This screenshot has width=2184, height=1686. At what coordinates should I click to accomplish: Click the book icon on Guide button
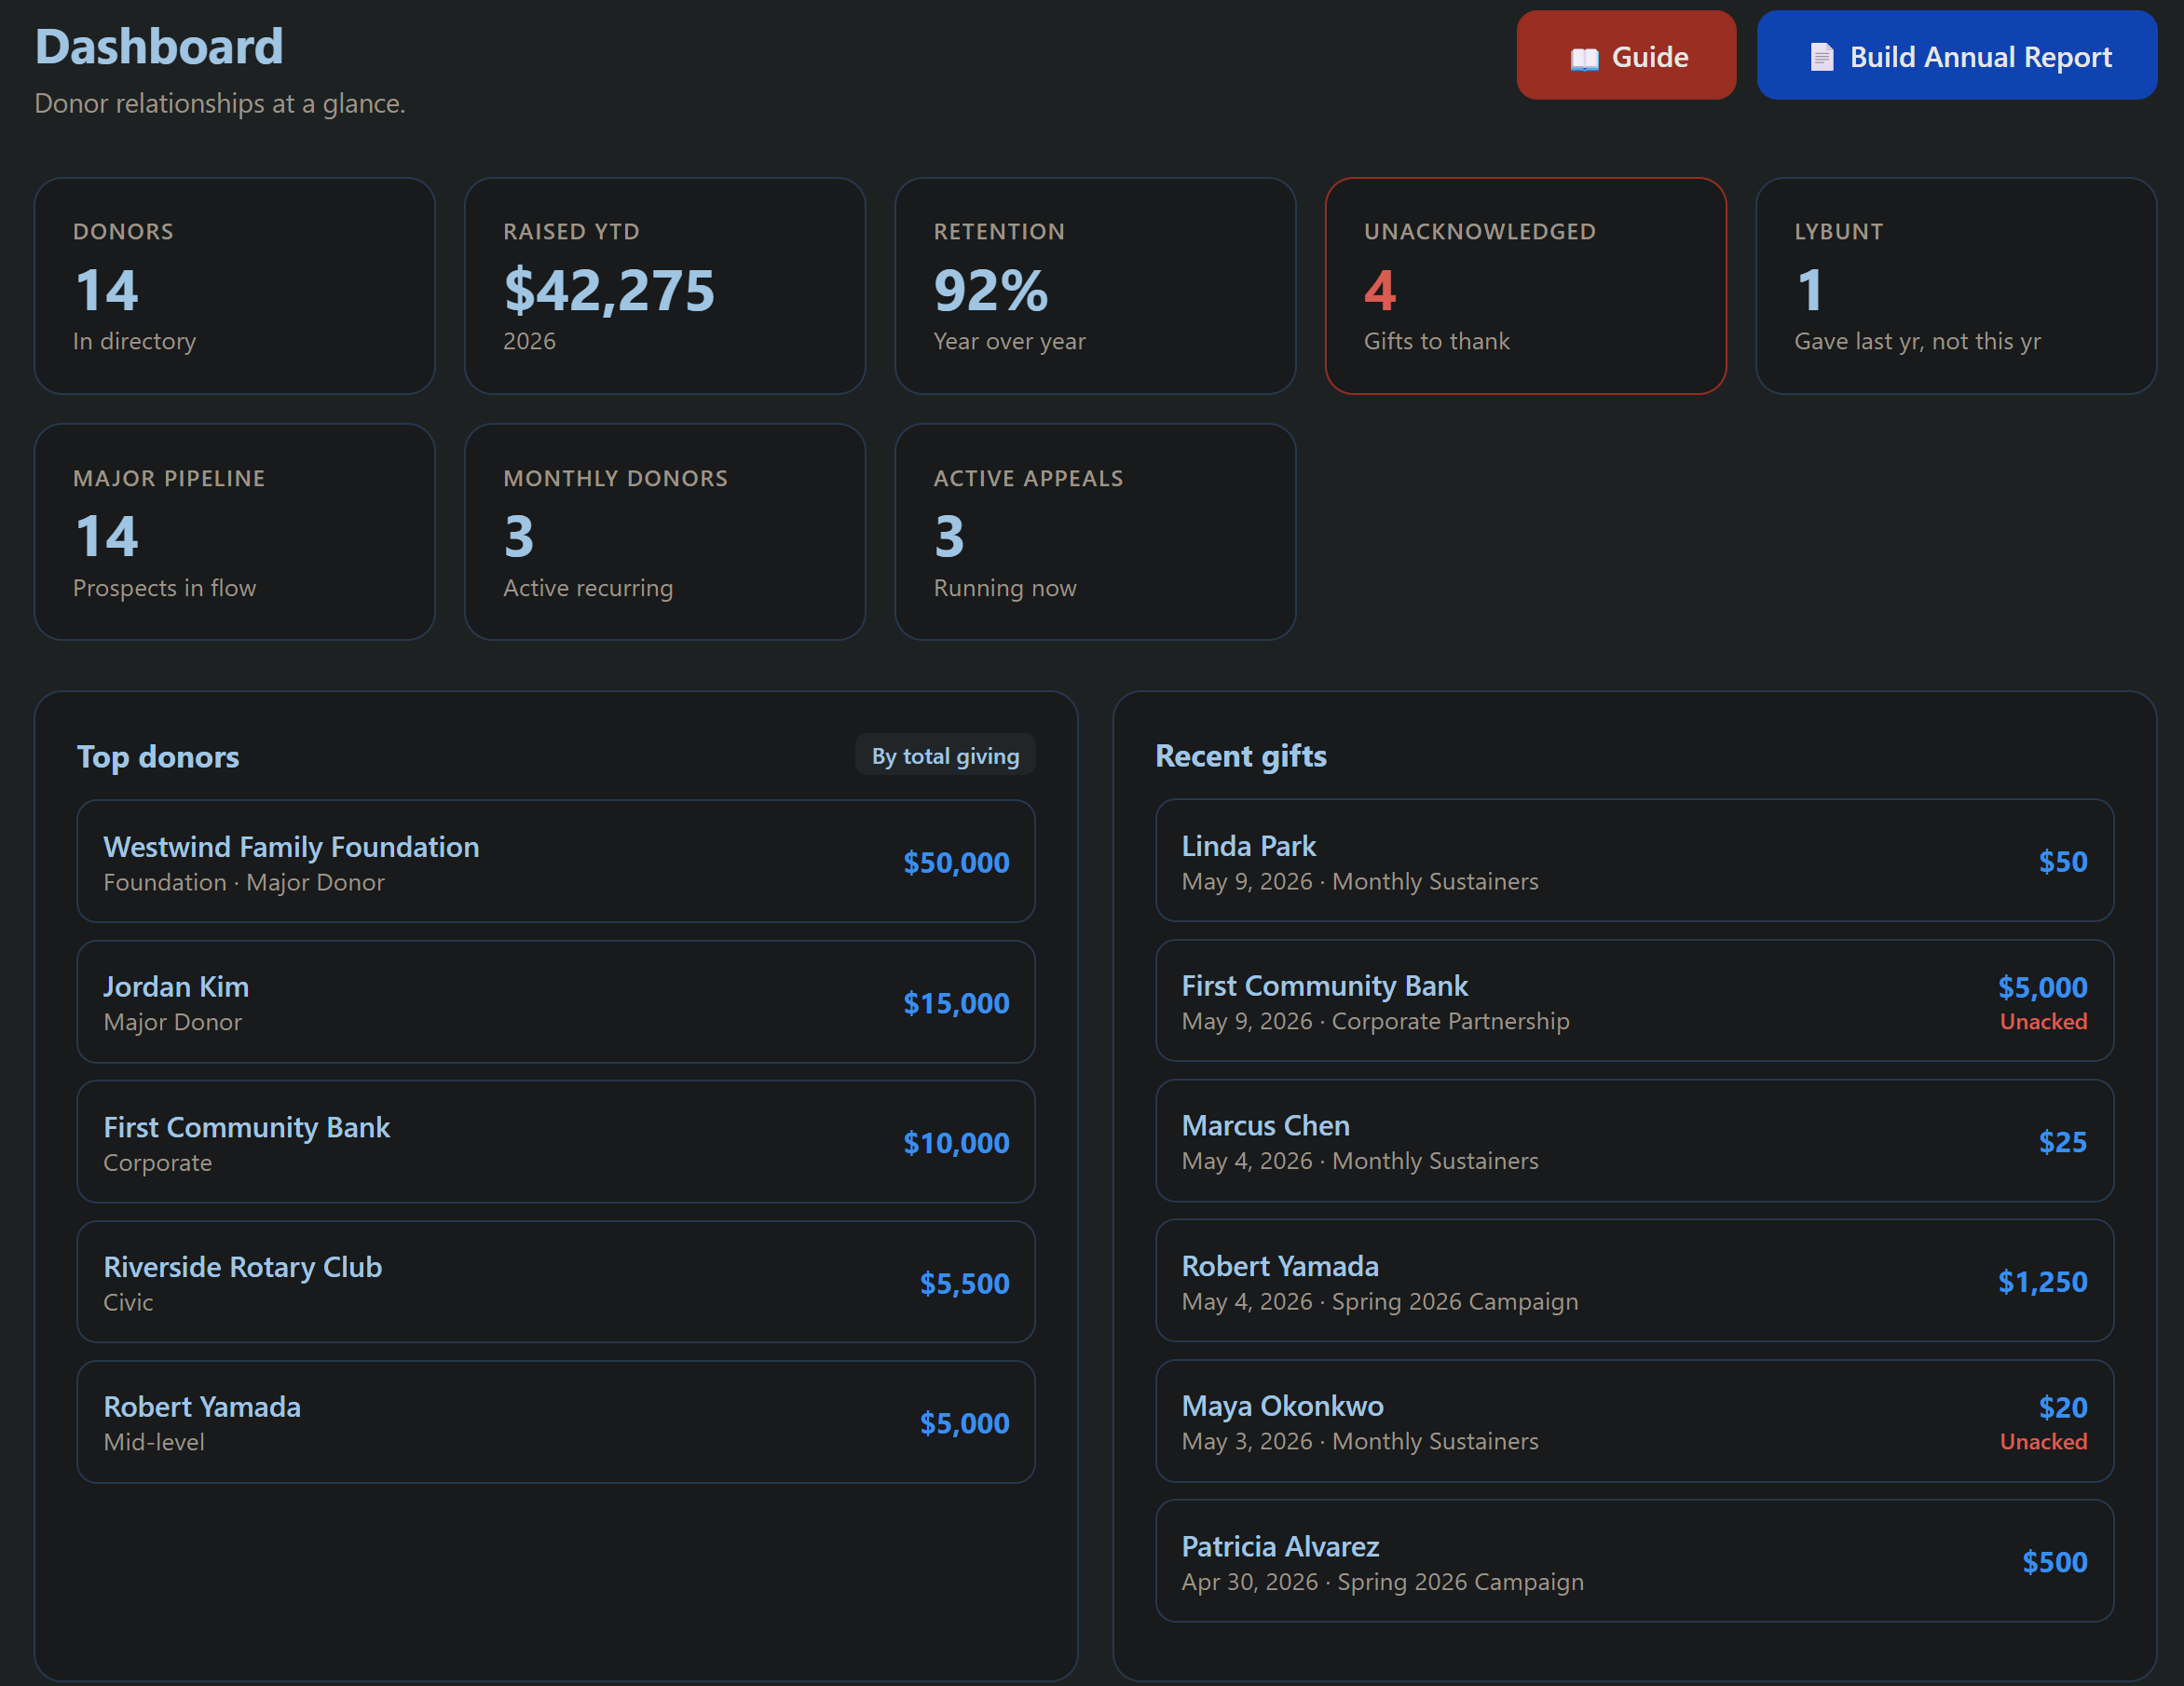point(1584,59)
